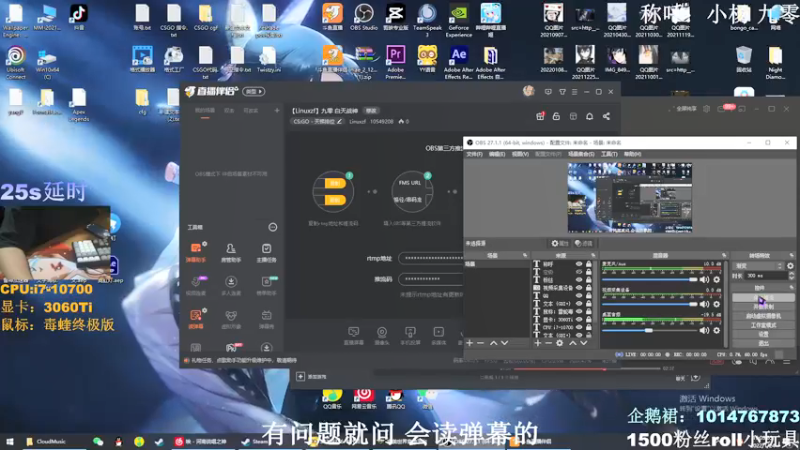This screenshot has width=800, height=450.
Task: Open transition properties gear in OBS
Action: tap(790, 266)
